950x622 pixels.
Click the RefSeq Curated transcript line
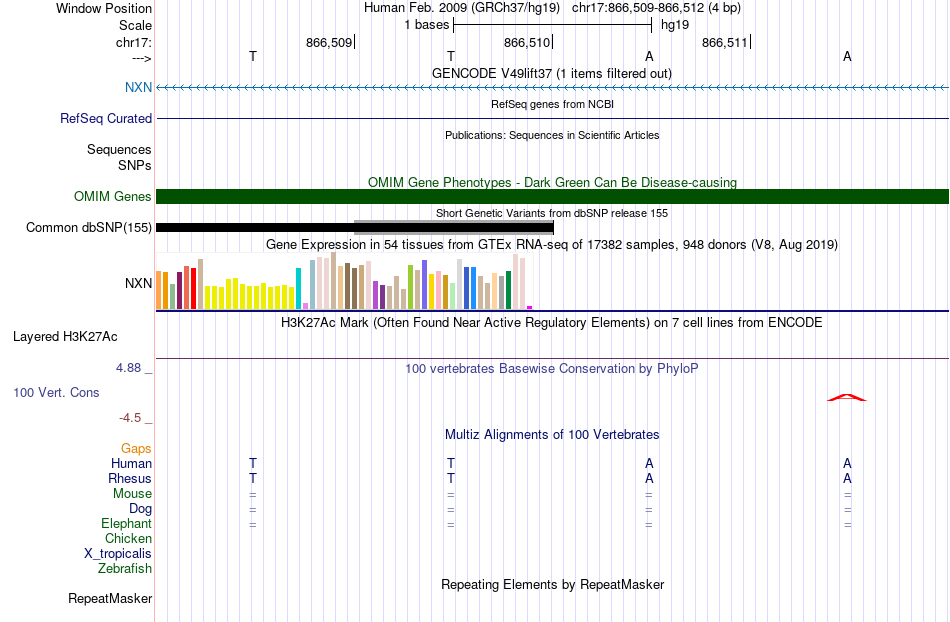pos(552,118)
